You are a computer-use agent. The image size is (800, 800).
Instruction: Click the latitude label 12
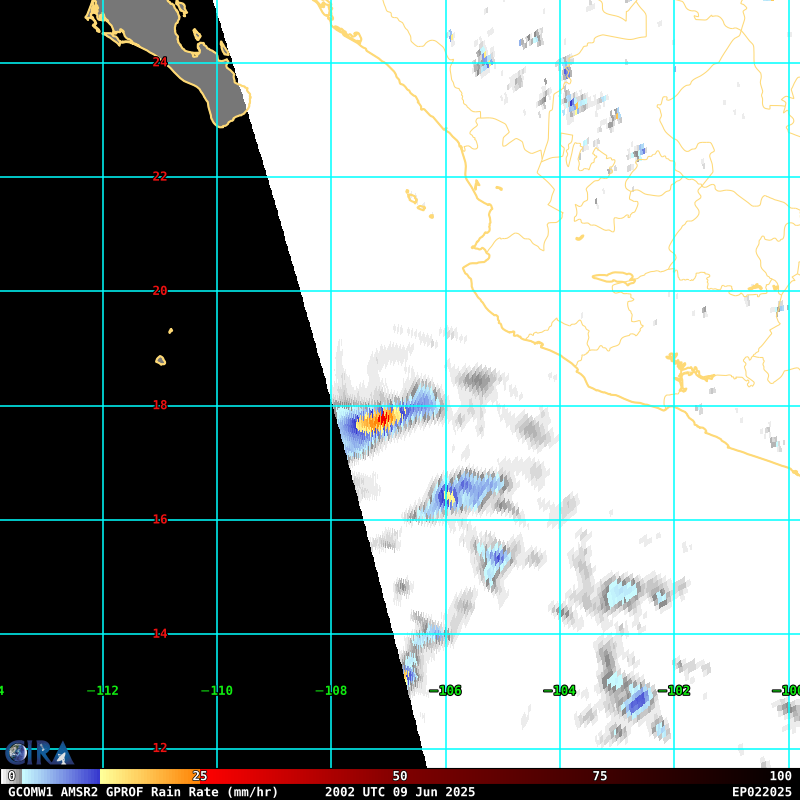click(x=160, y=748)
